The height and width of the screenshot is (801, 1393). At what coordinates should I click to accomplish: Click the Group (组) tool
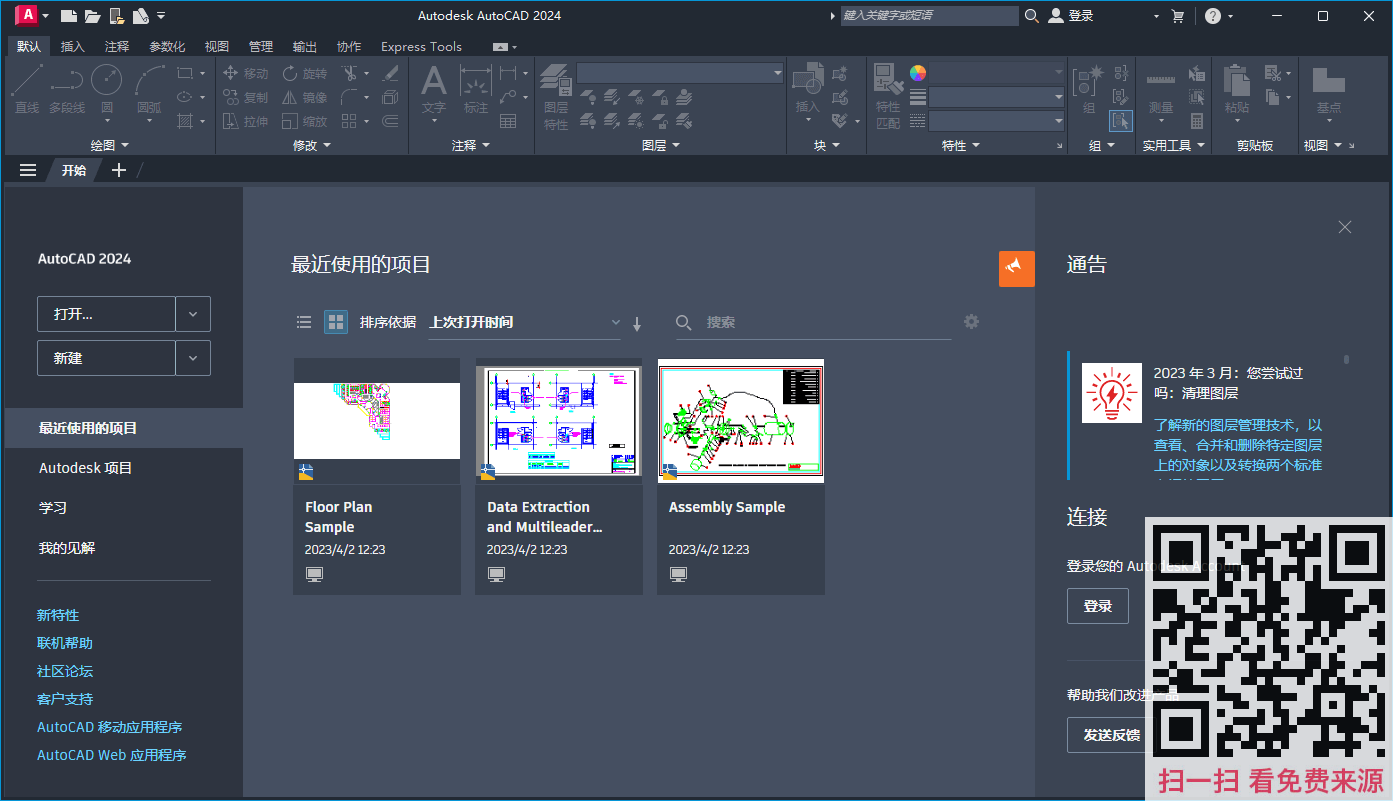pyautogui.click(x=1088, y=90)
